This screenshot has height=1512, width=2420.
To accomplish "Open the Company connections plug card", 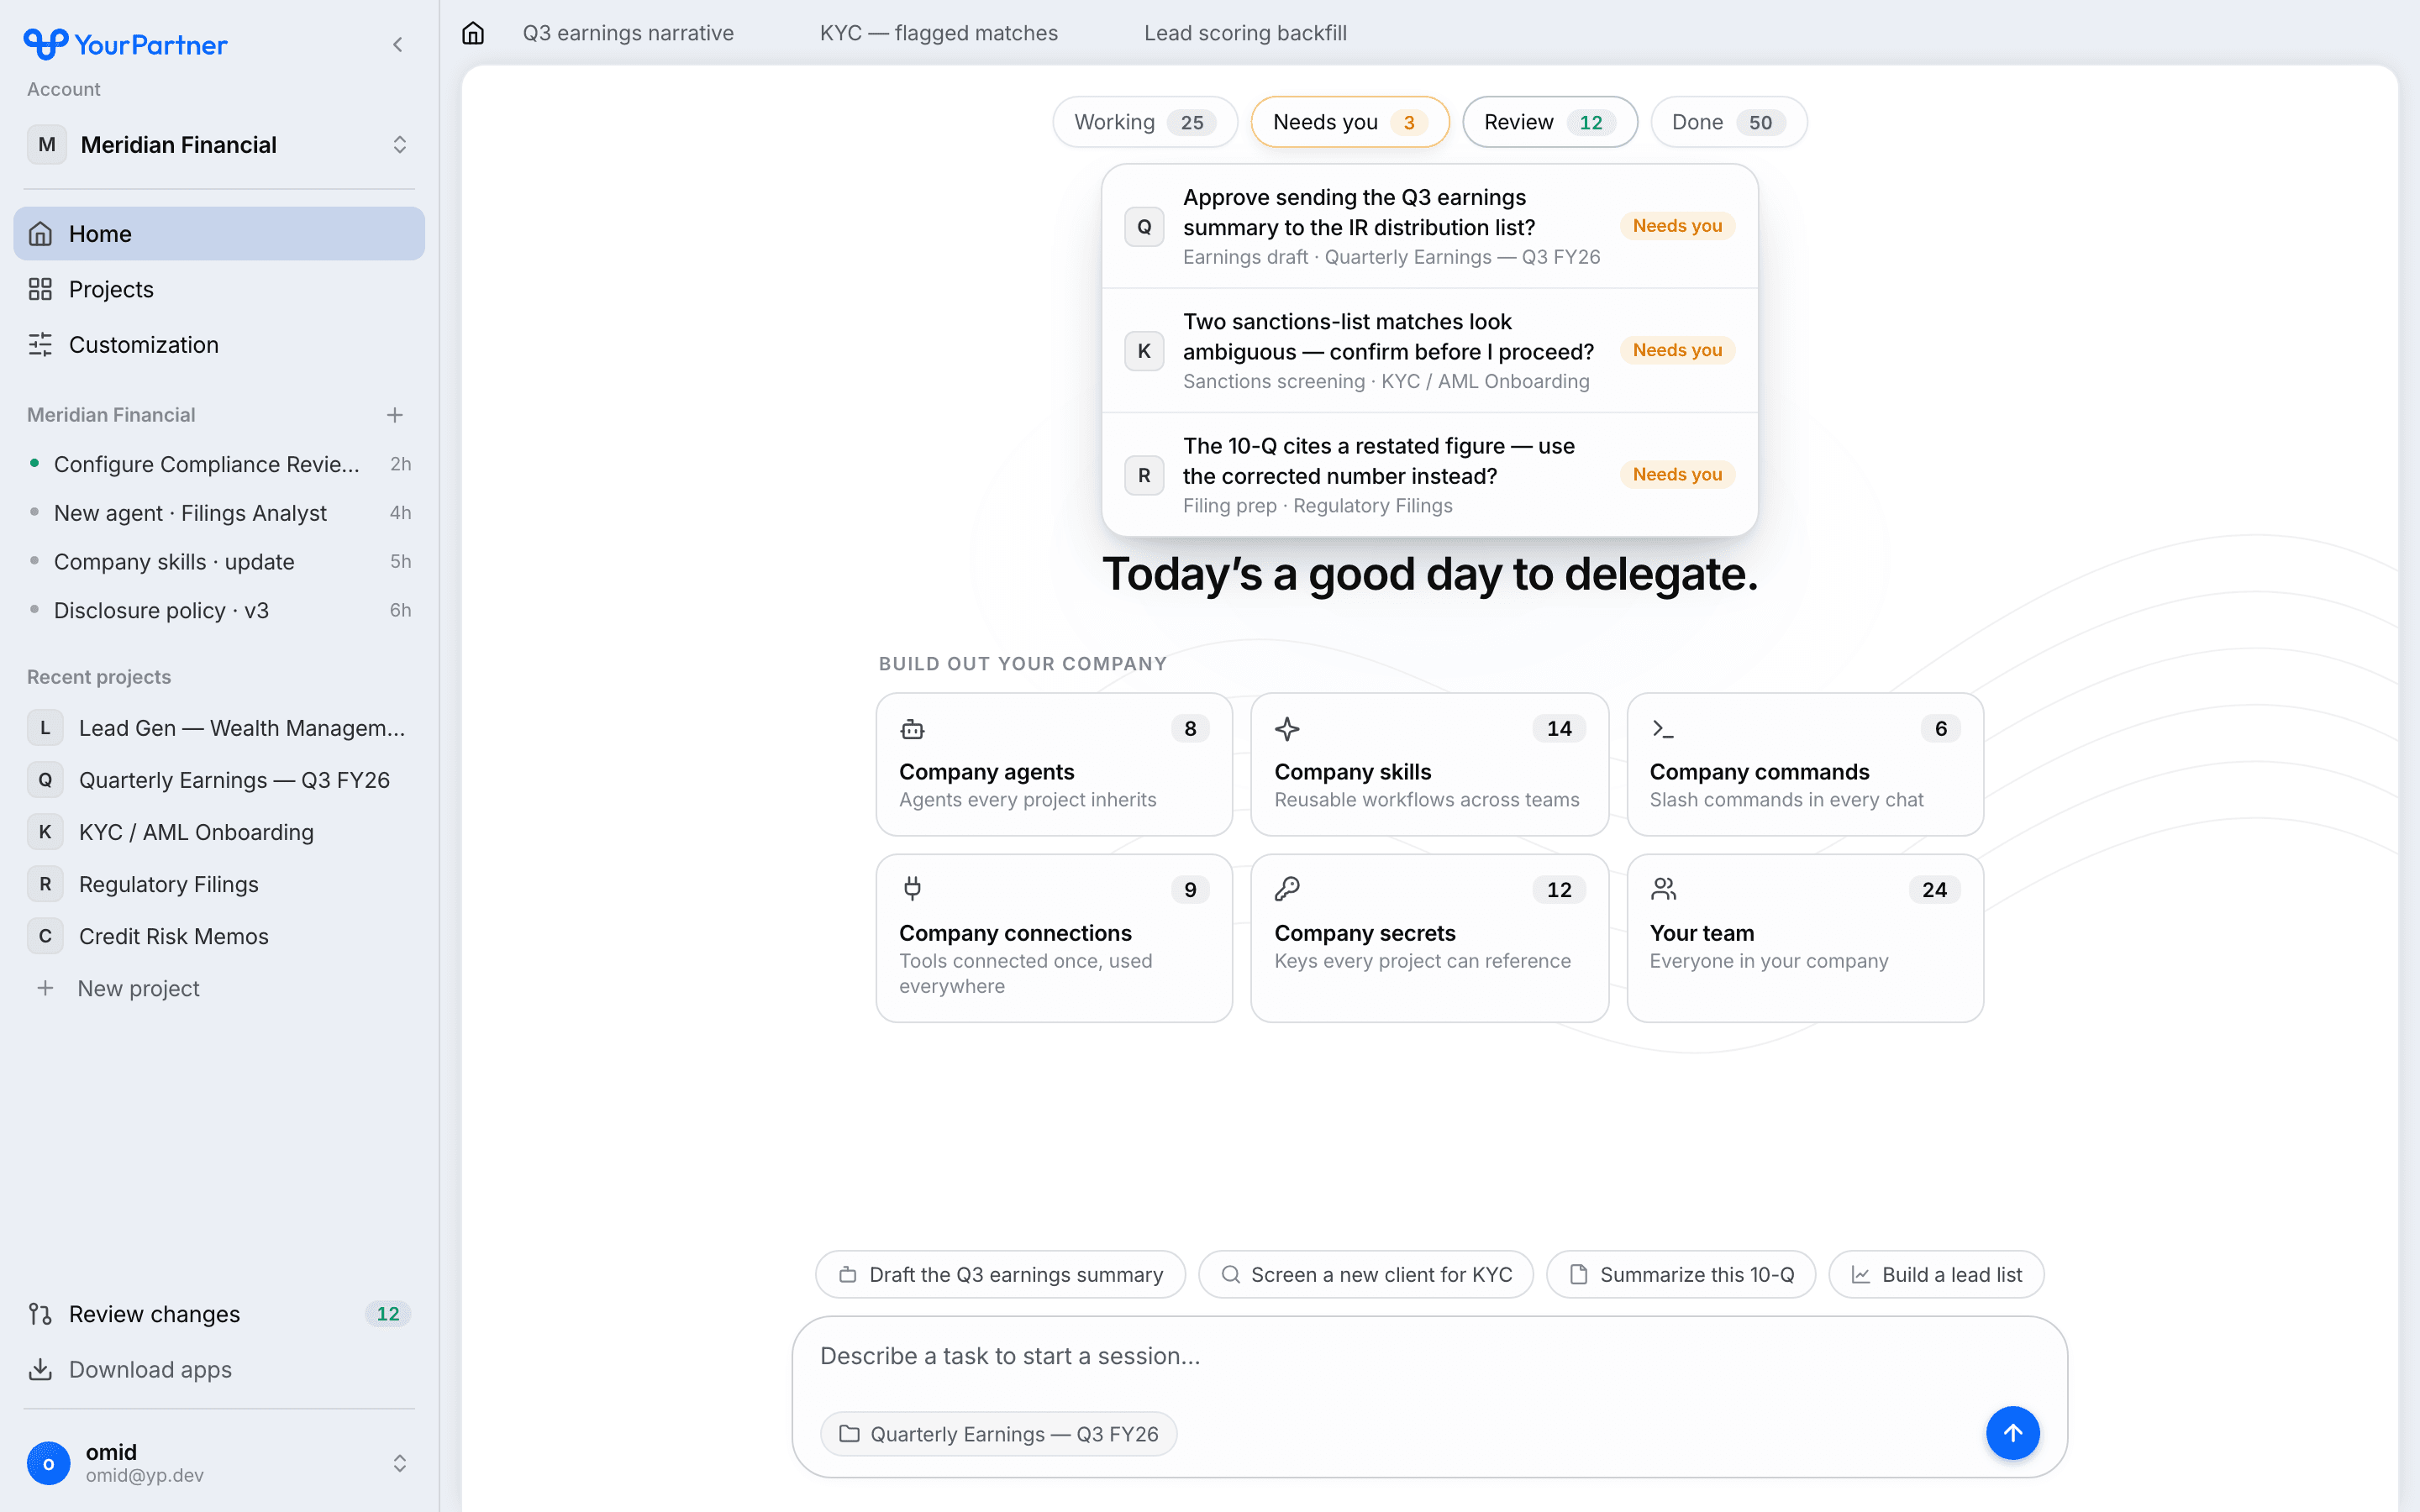I will [x=1054, y=938].
